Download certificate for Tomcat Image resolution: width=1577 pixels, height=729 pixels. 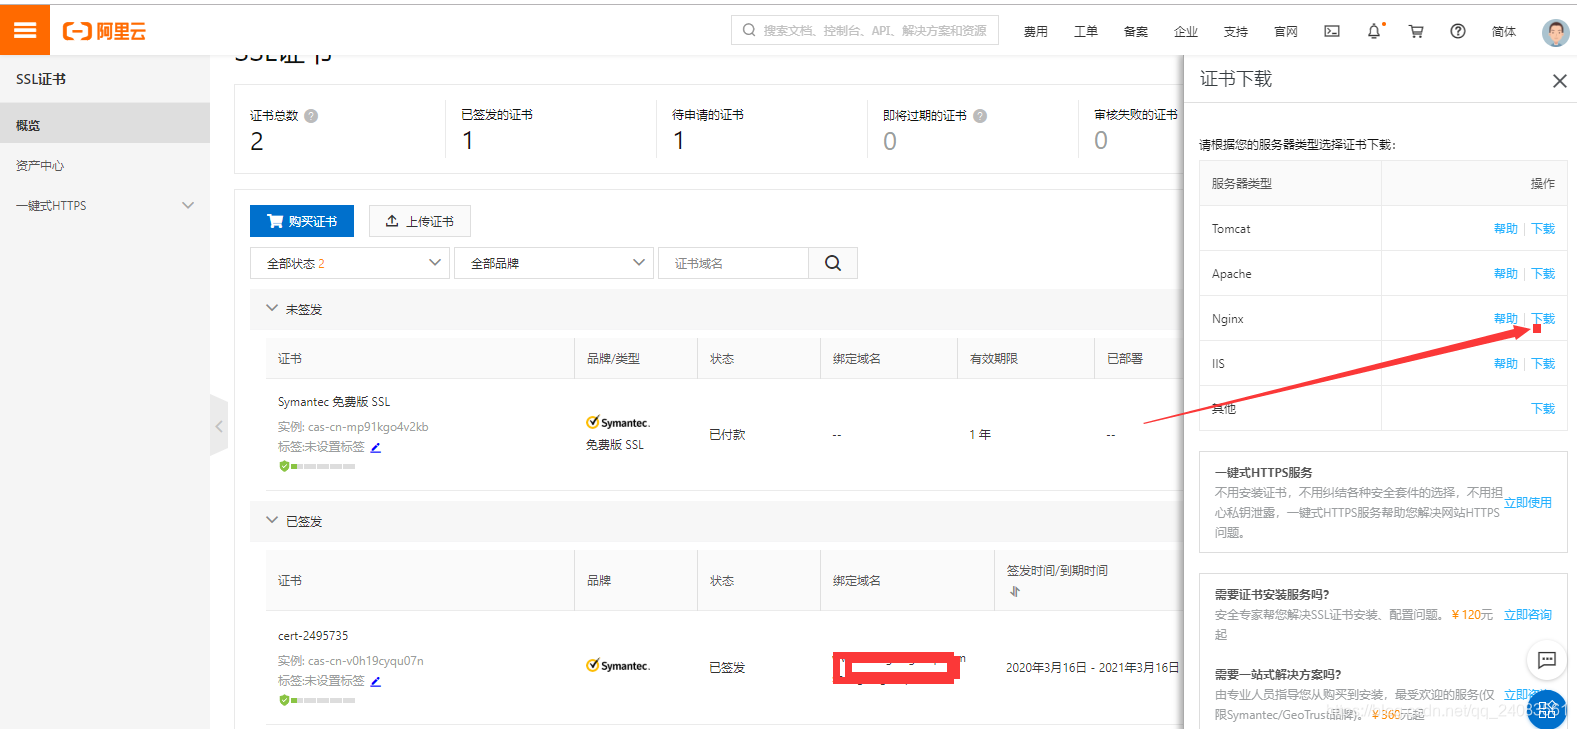tap(1543, 229)
